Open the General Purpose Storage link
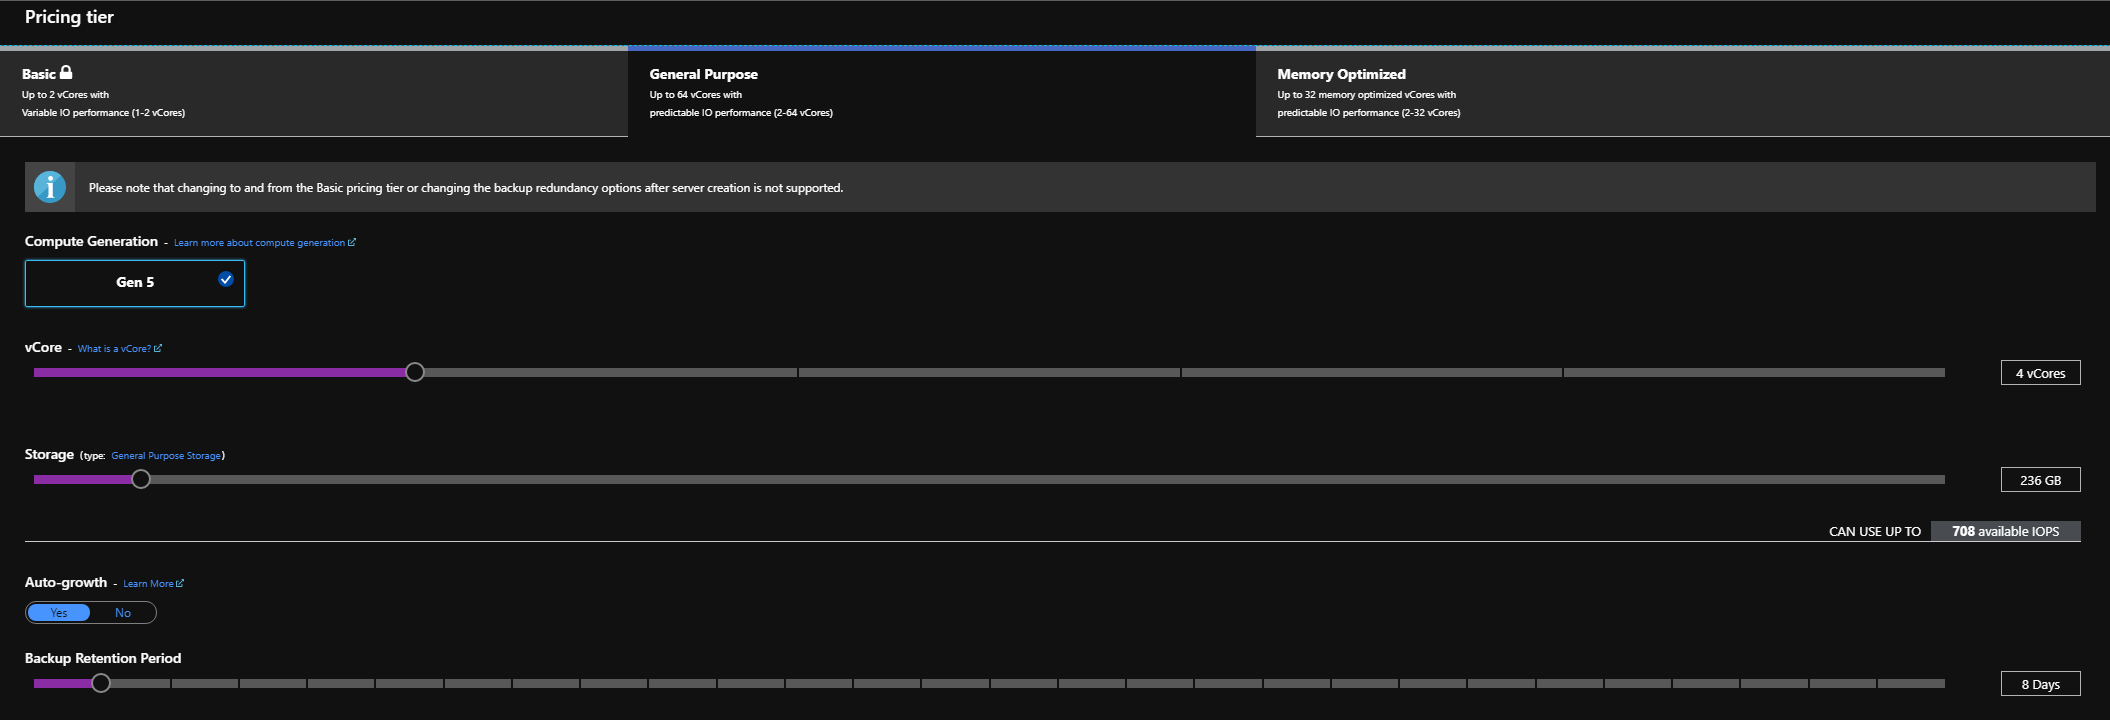Screen dimensions: 2110x720 pyautogui.click(x=166, y=456)
